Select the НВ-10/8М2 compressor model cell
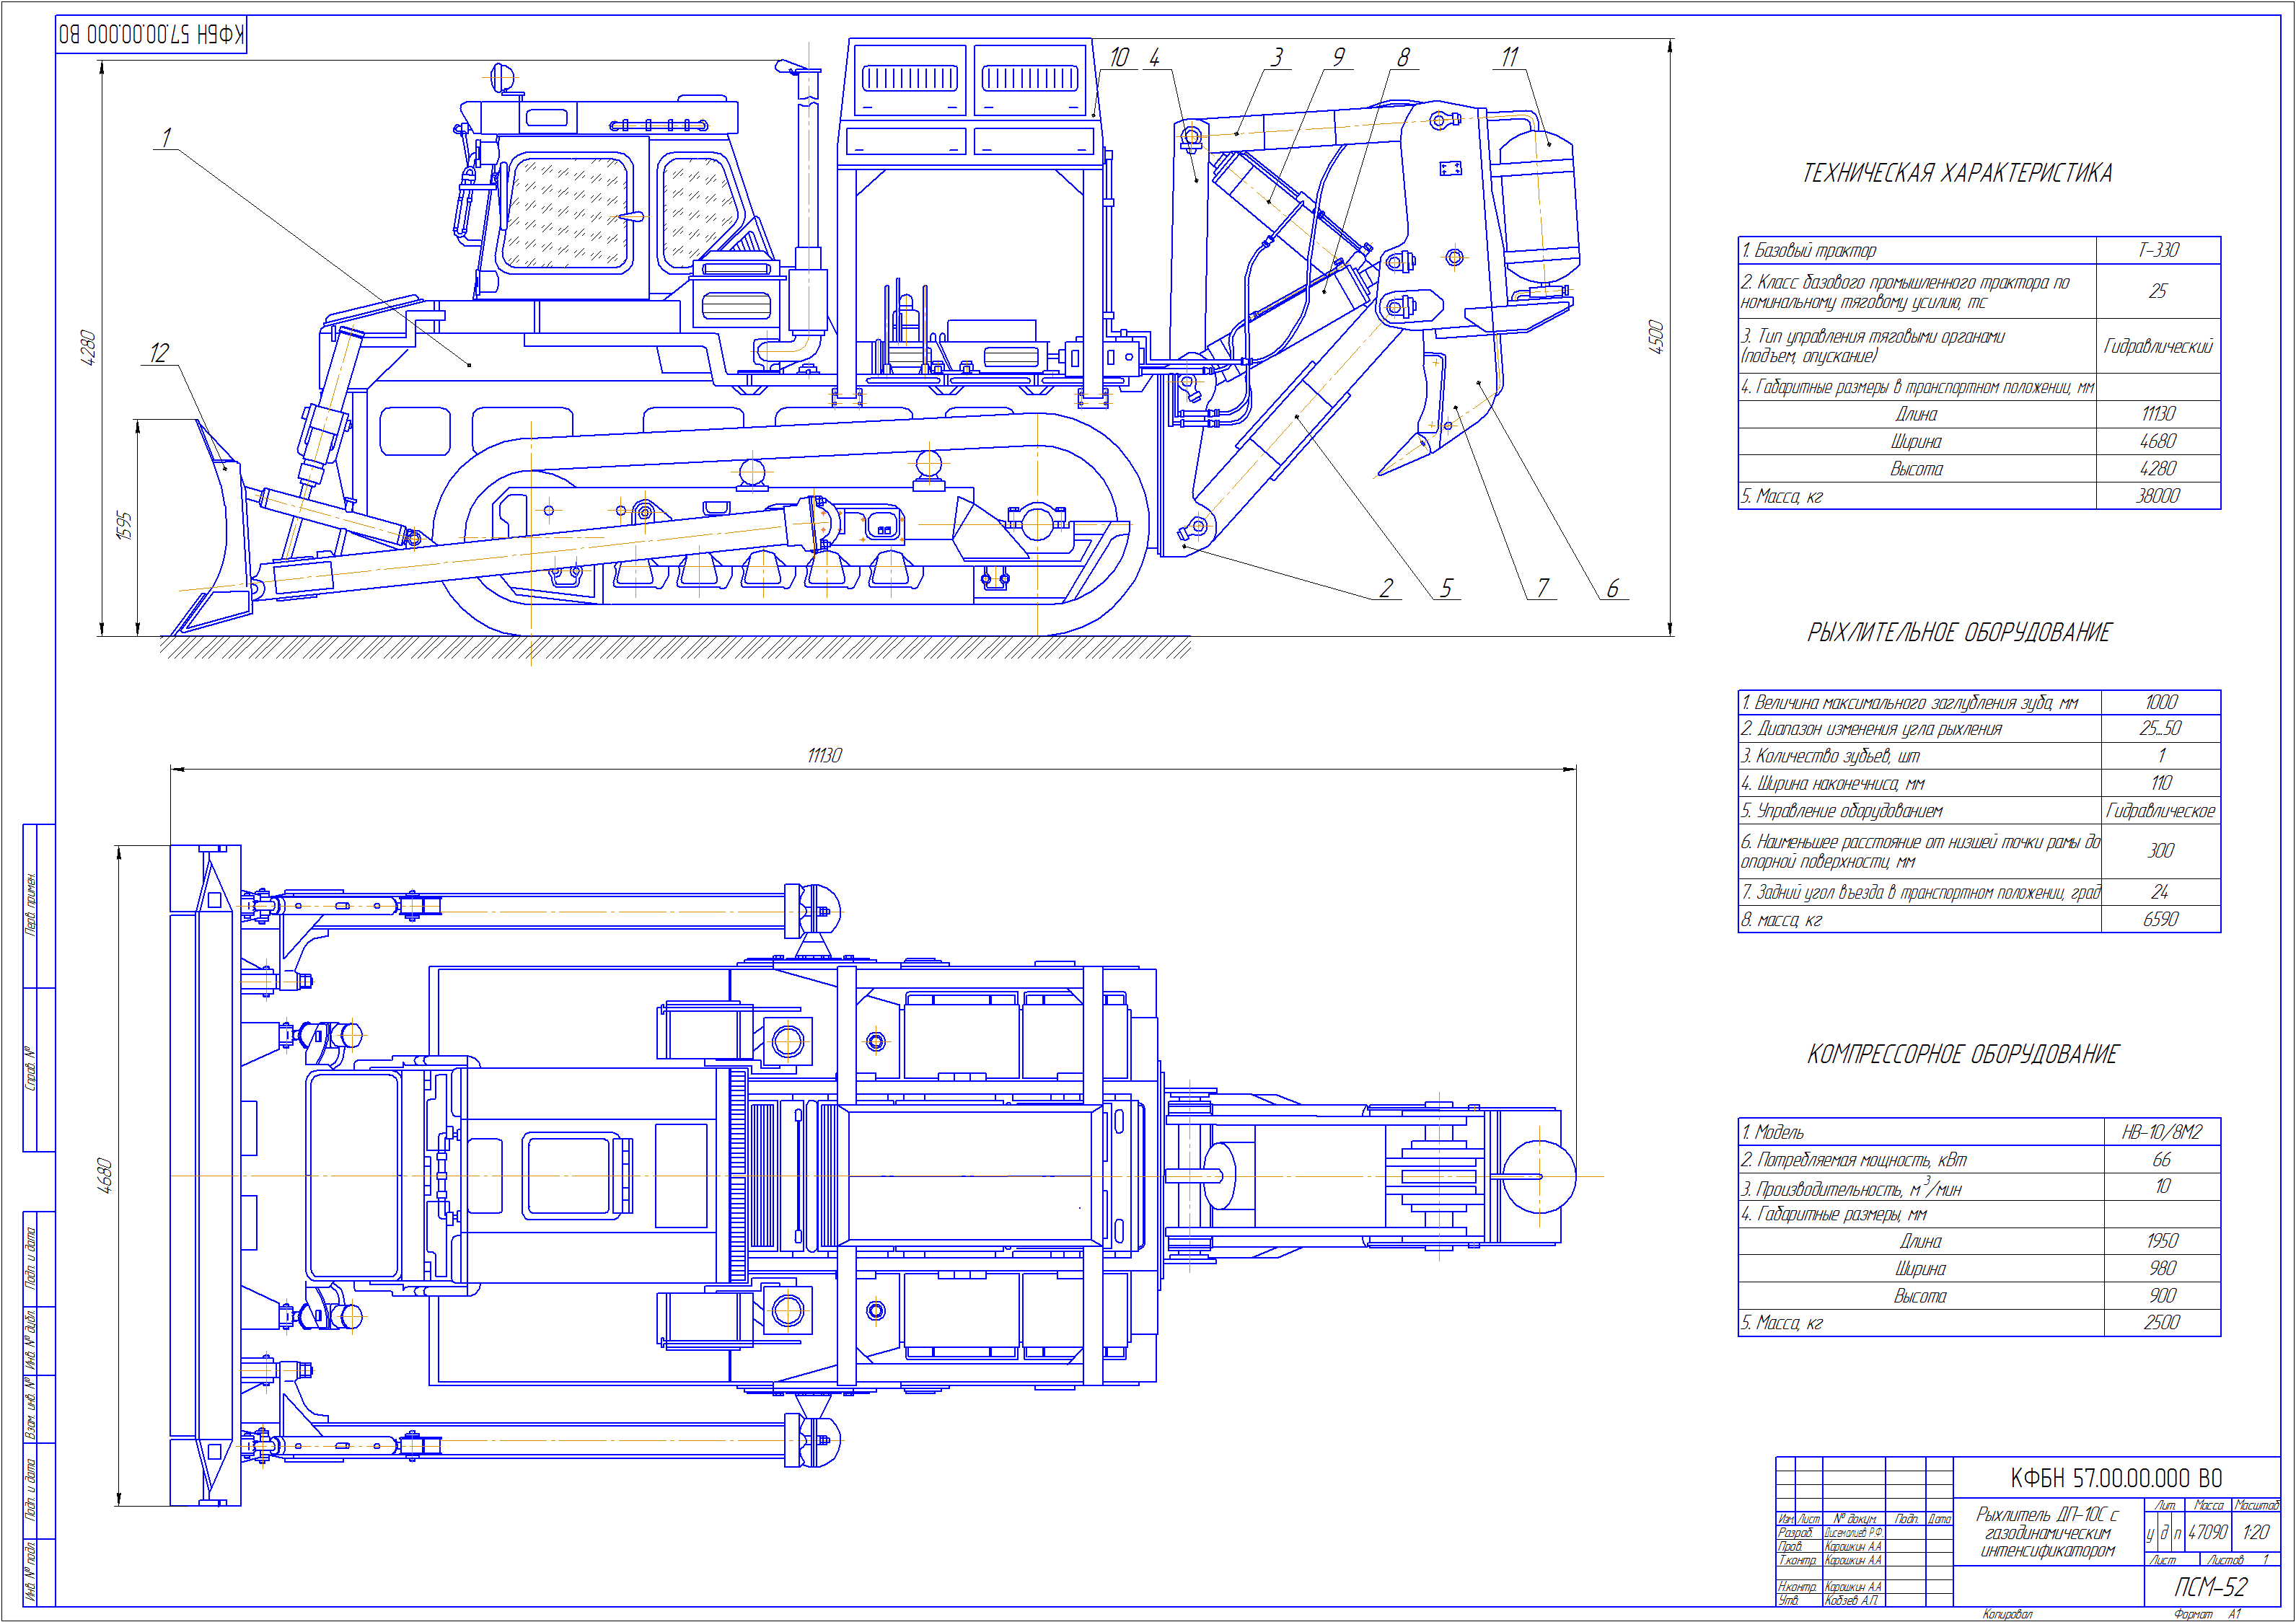The image size is (2296, 1622). point(2162,1132)
